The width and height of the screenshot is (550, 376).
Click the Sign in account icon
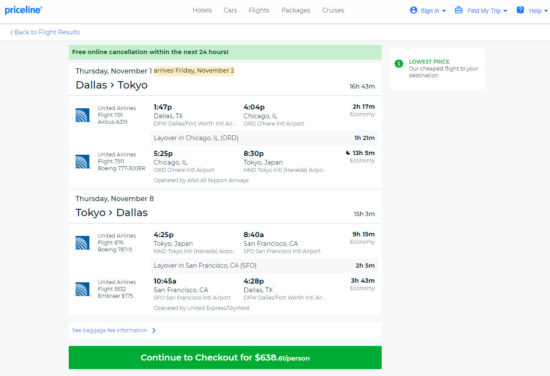point(414,10)
